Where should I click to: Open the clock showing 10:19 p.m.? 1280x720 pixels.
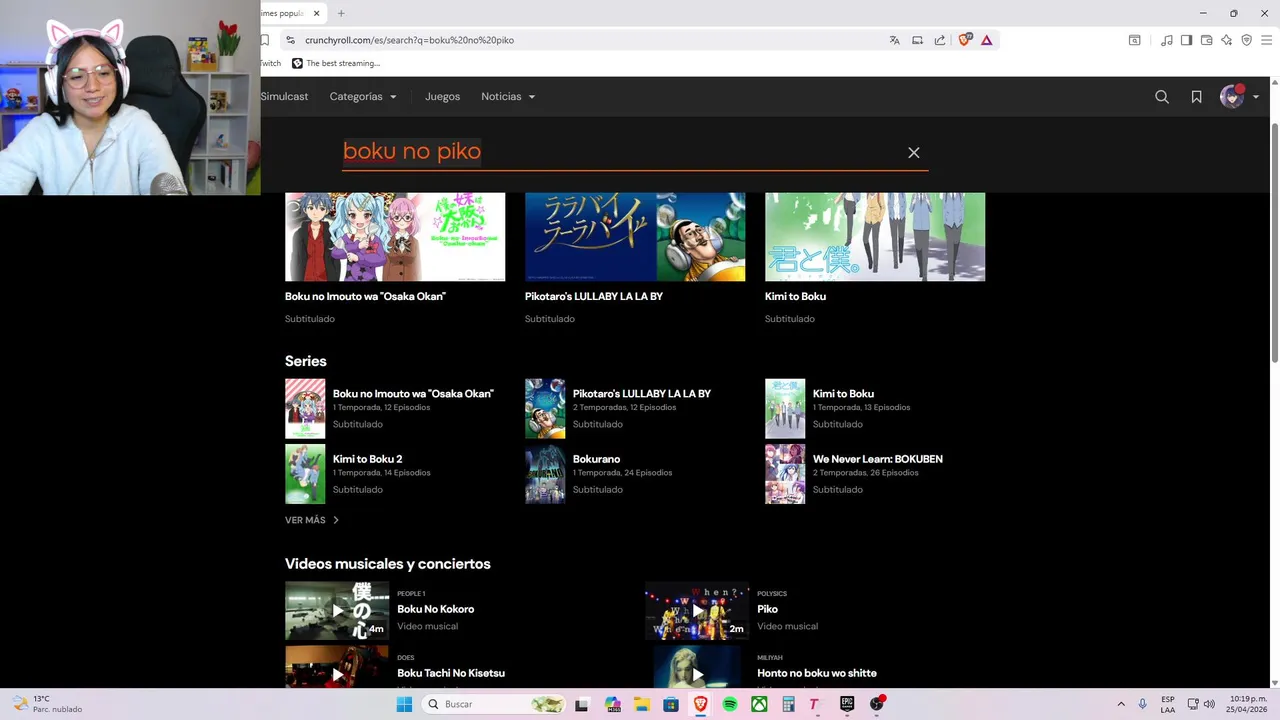1248,704
